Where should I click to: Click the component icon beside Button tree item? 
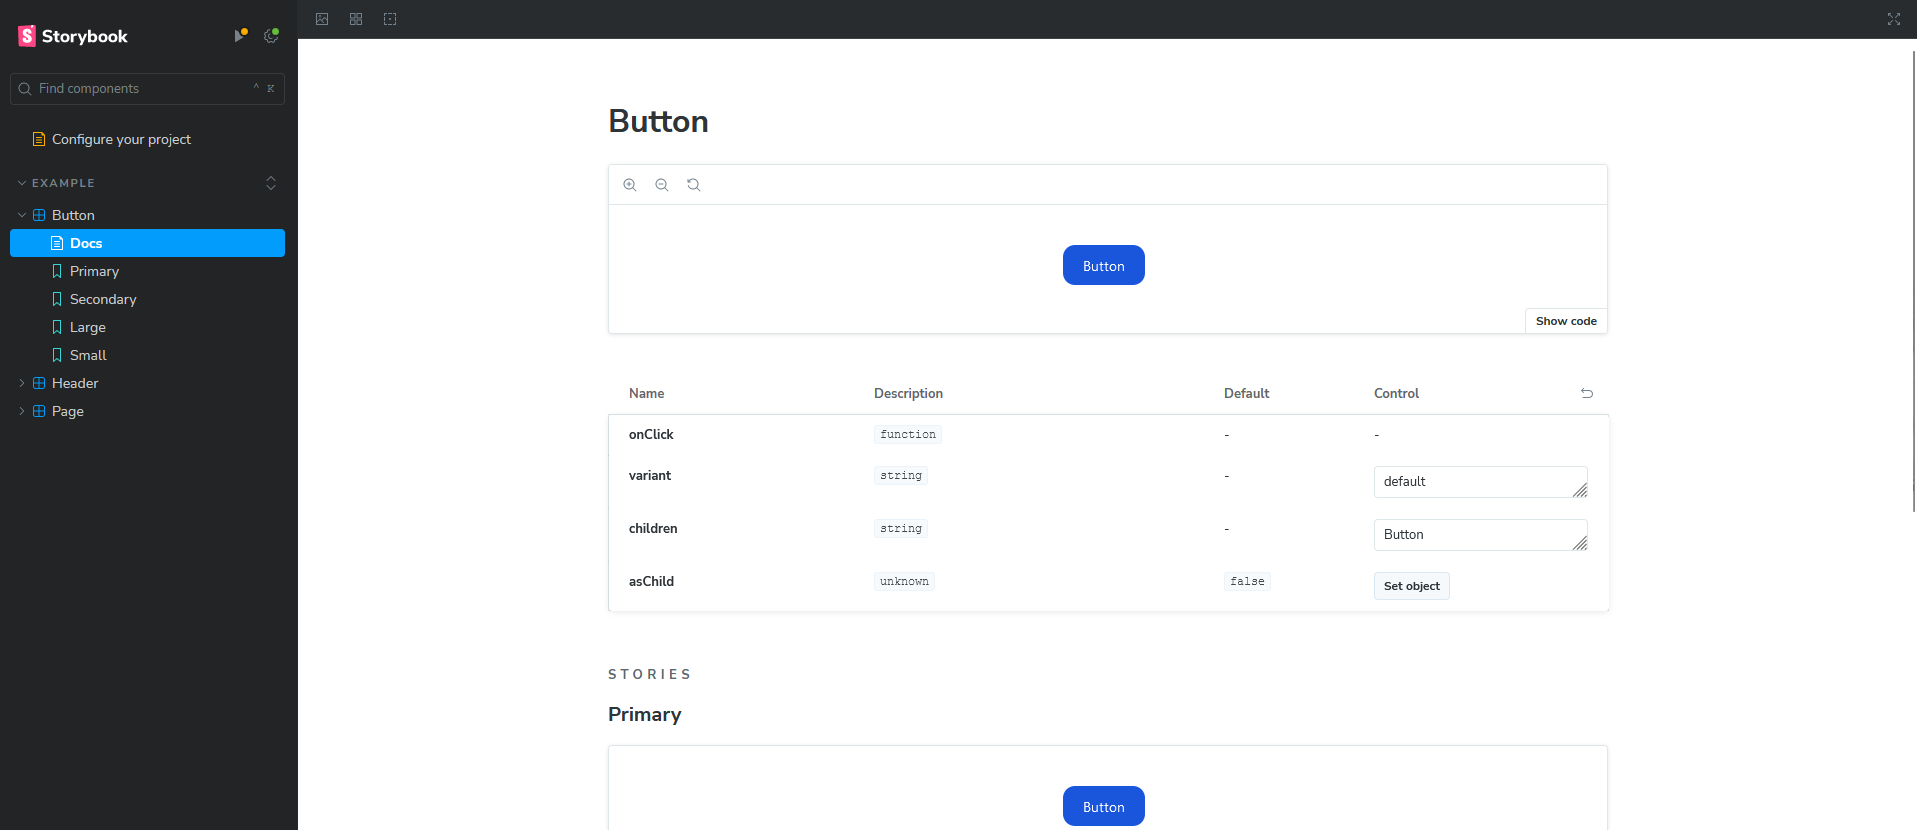click(39, 215)
